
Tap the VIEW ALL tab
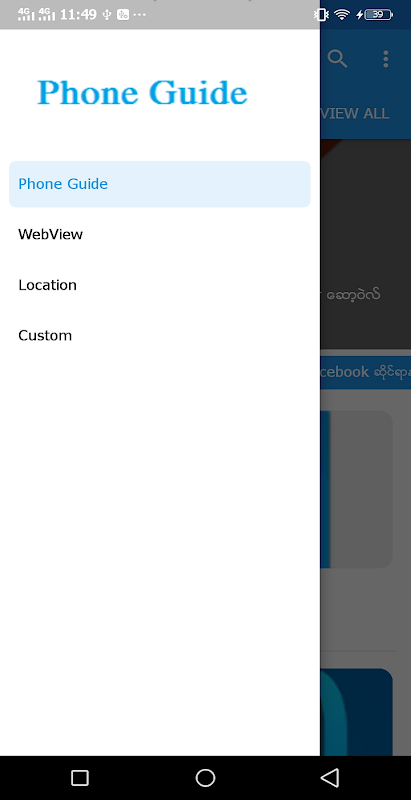(355, 113)
